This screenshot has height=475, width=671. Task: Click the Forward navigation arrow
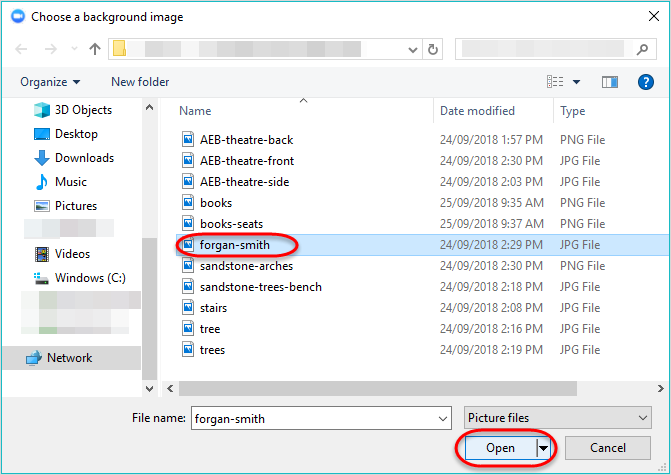(x=50, y=49)
